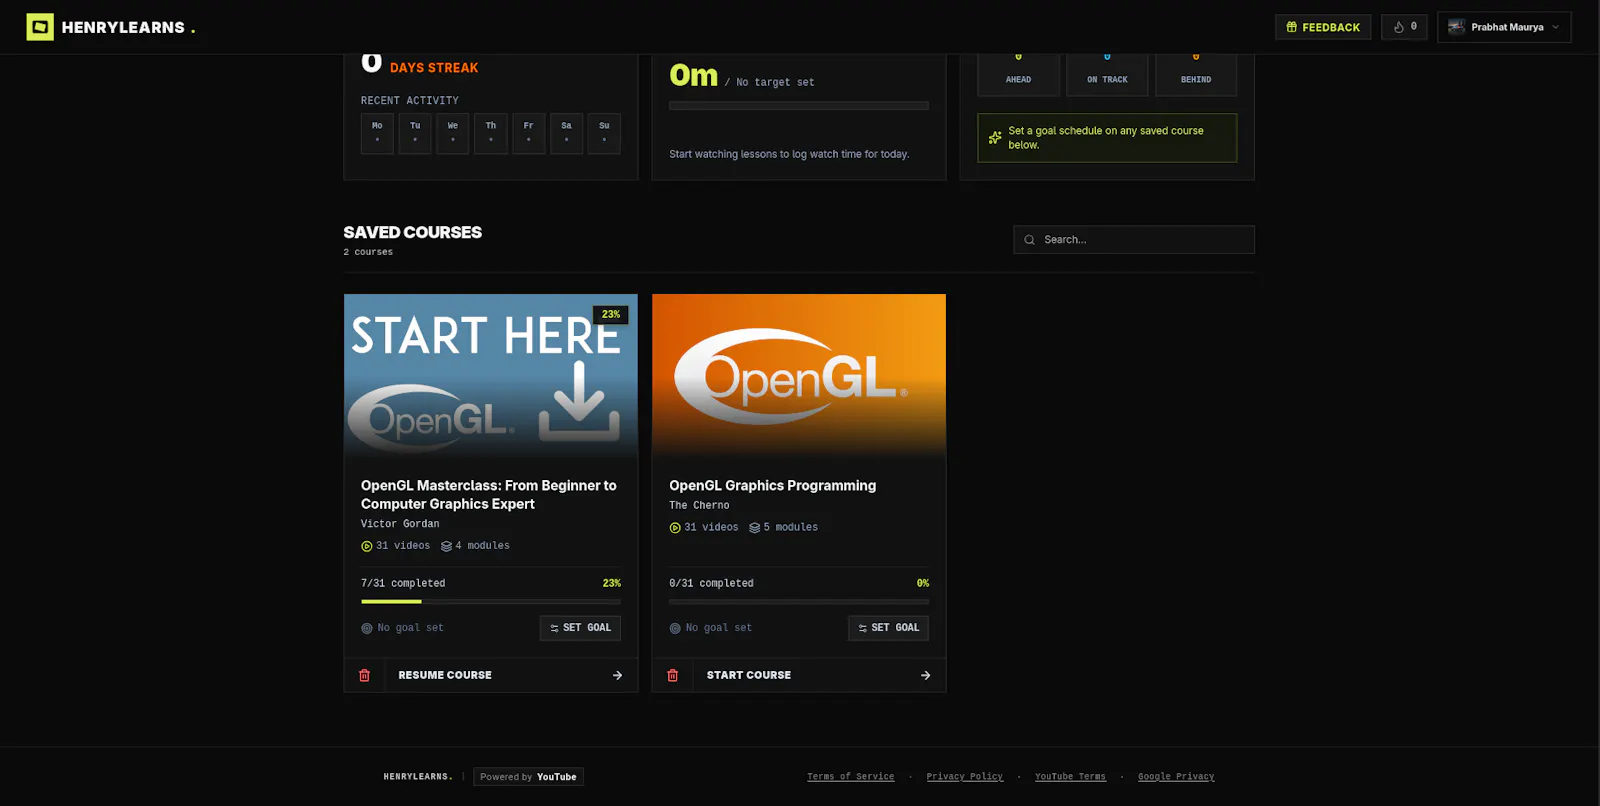Delete OpenGL Graphics Programming via trash icon
This screenshot has height=806, width=1600.
pos(673,676)
